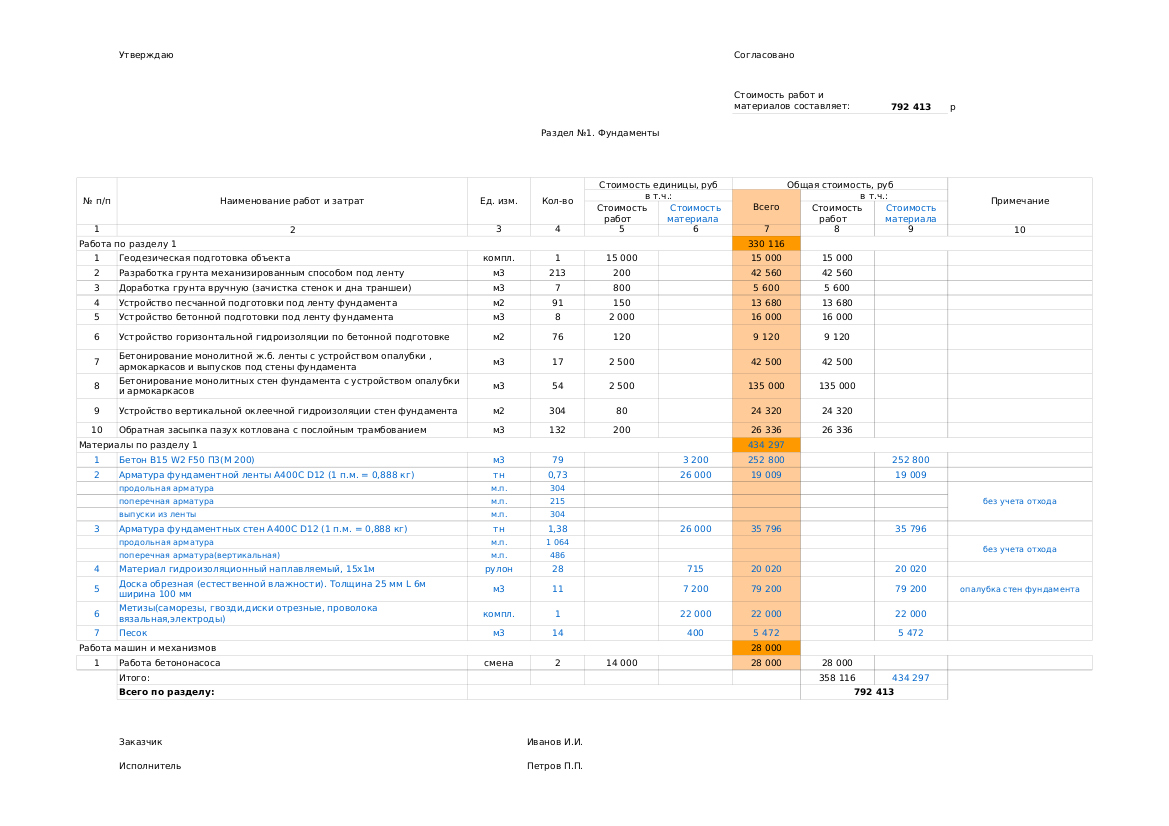This screenshot has height=826, width=1169.
Task: Click the orange 434 297 materials subtotal cell
Action: [766, 445]
